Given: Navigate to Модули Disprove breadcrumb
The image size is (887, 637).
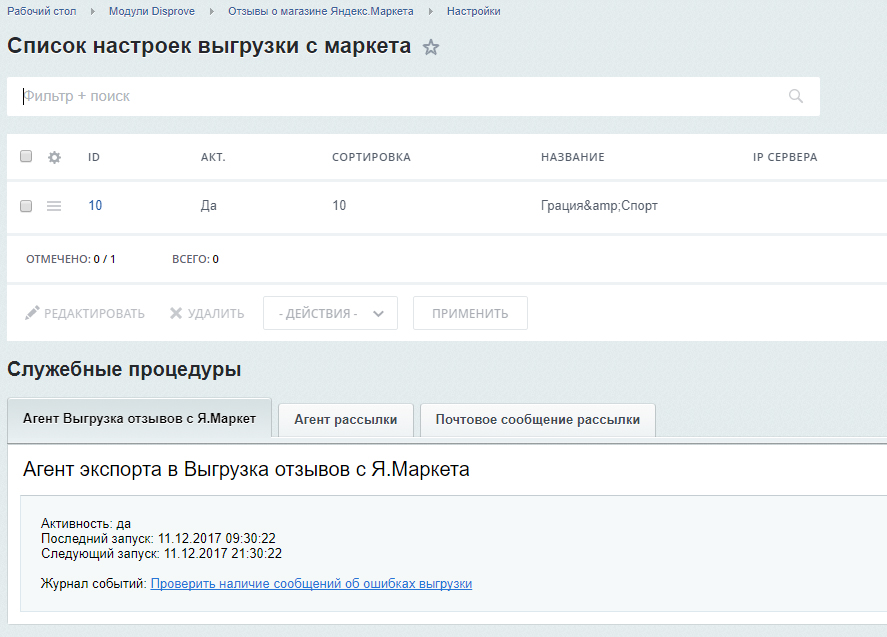Looking at the screenshot, I should 152,11.
